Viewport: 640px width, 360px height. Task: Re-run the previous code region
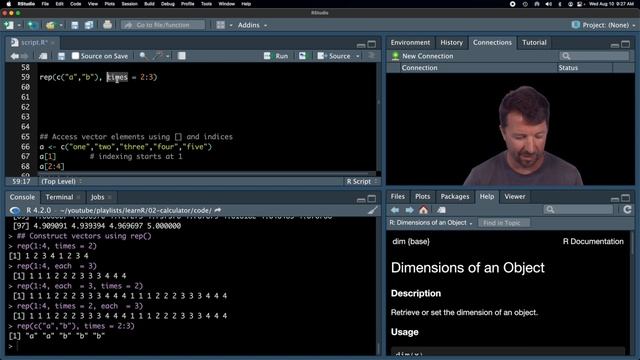click(302, 56)
